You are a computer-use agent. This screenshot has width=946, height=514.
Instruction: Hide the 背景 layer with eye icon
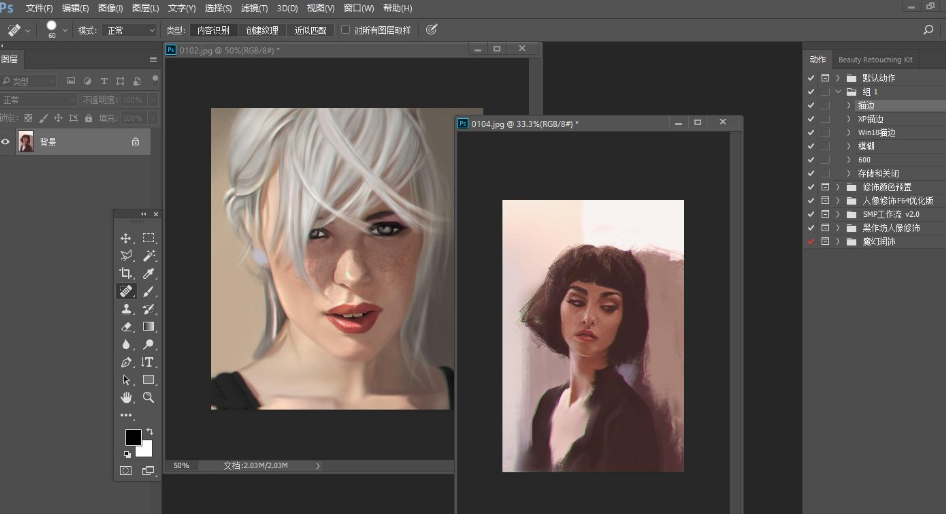(6, 142)
